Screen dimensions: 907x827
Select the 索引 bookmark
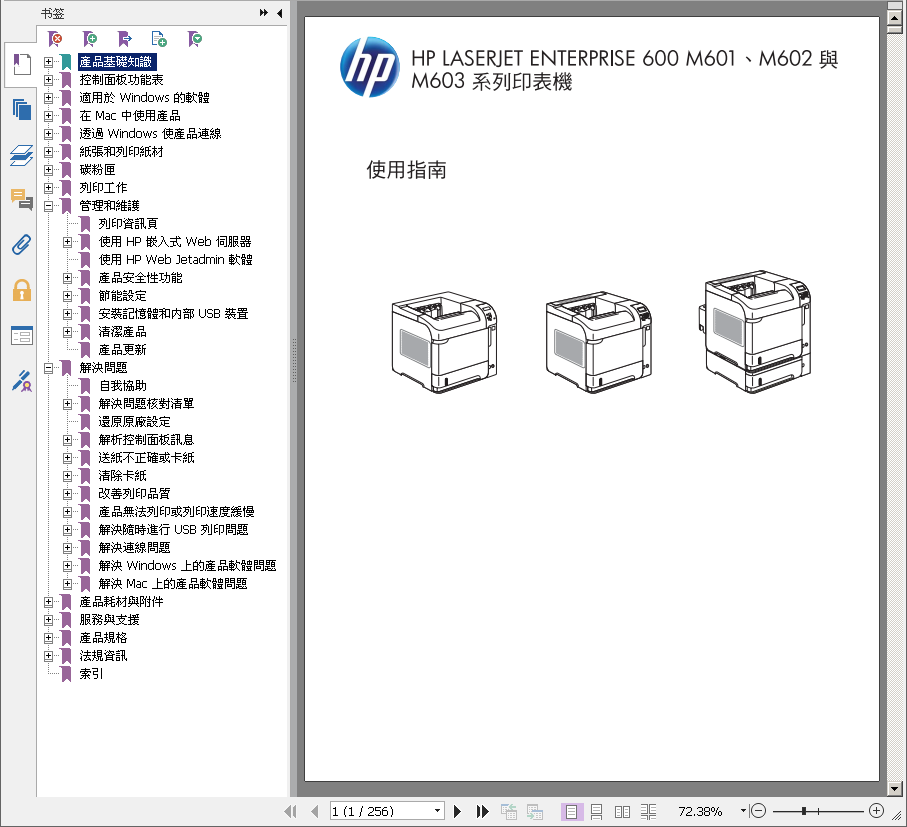91,674
